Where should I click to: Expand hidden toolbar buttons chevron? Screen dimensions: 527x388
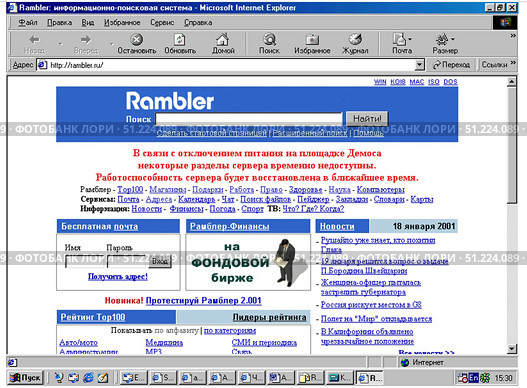click(x=513, y=36)
